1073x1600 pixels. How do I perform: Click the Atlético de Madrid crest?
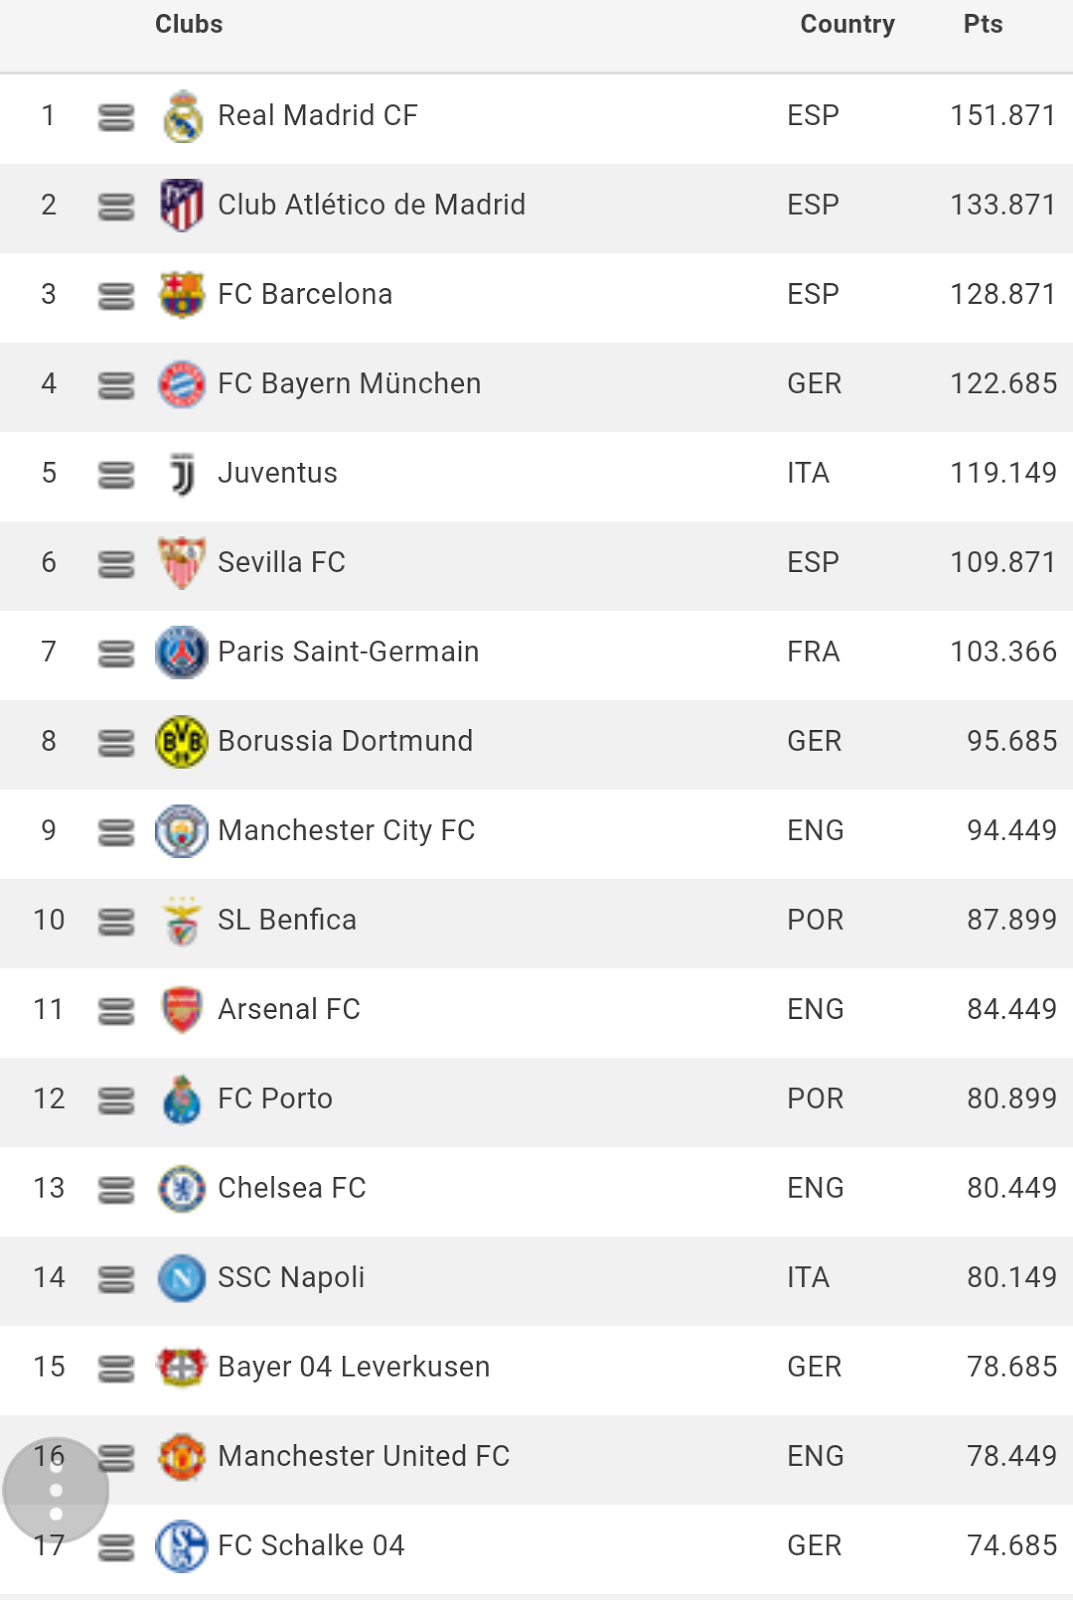182,205
